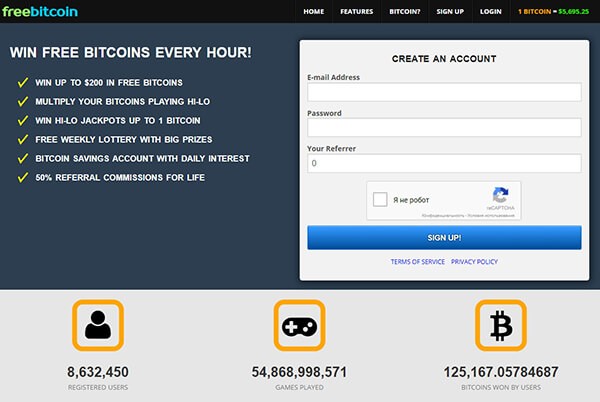Click the reCAPTCHA logo icon
600x402 pixels.
(500, 195)
